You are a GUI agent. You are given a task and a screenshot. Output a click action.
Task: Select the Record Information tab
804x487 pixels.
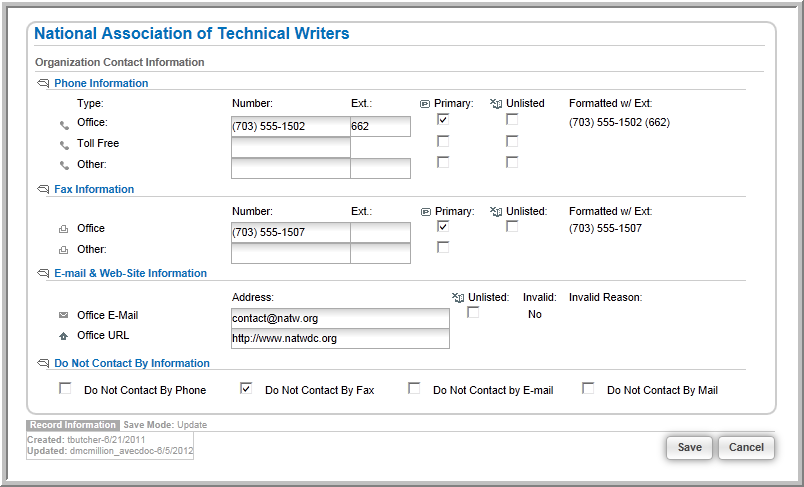(x=73, y=425)
